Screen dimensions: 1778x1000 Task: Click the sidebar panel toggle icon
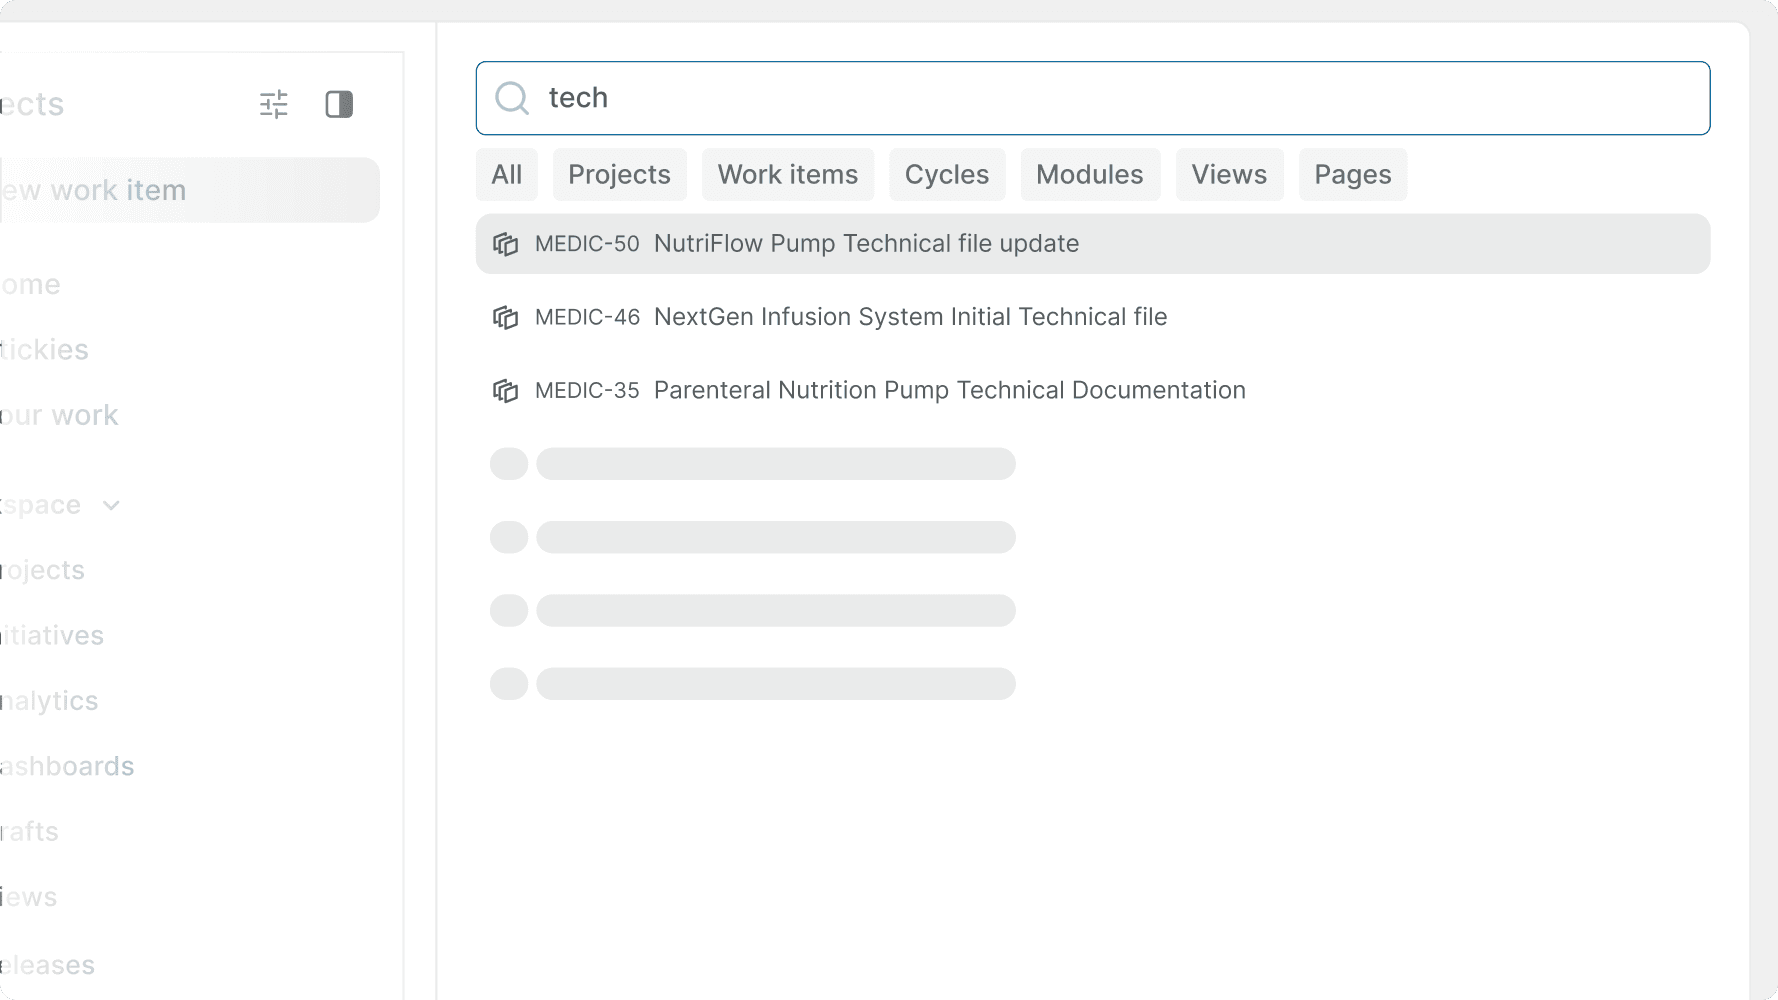click(339, 103)
